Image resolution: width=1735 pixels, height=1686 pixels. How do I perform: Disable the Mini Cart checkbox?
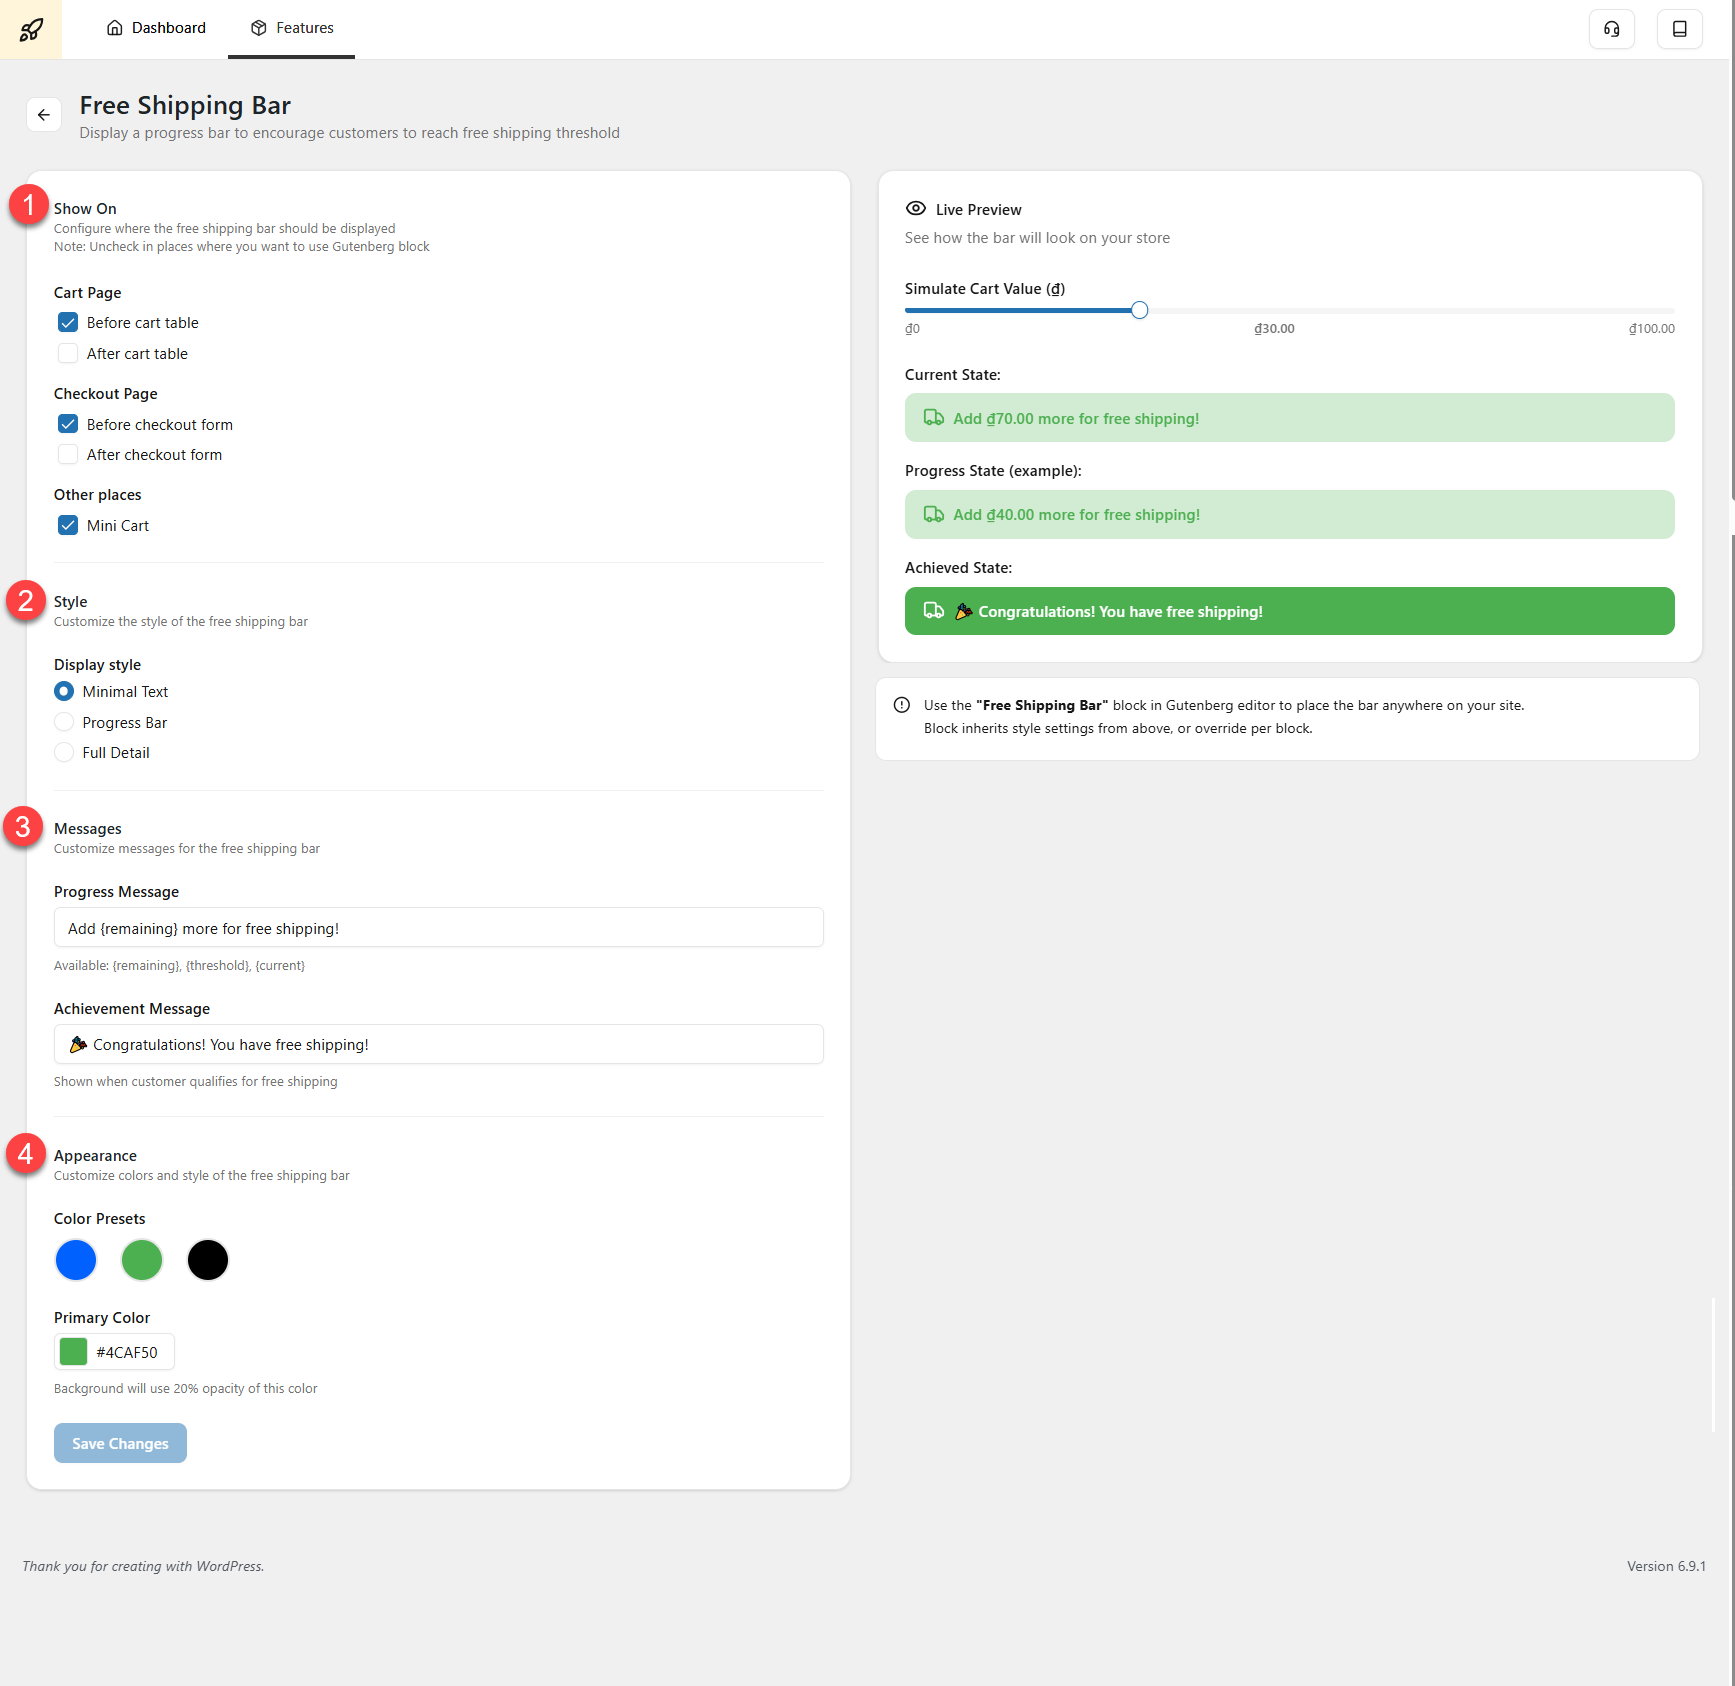pos(68,526)
